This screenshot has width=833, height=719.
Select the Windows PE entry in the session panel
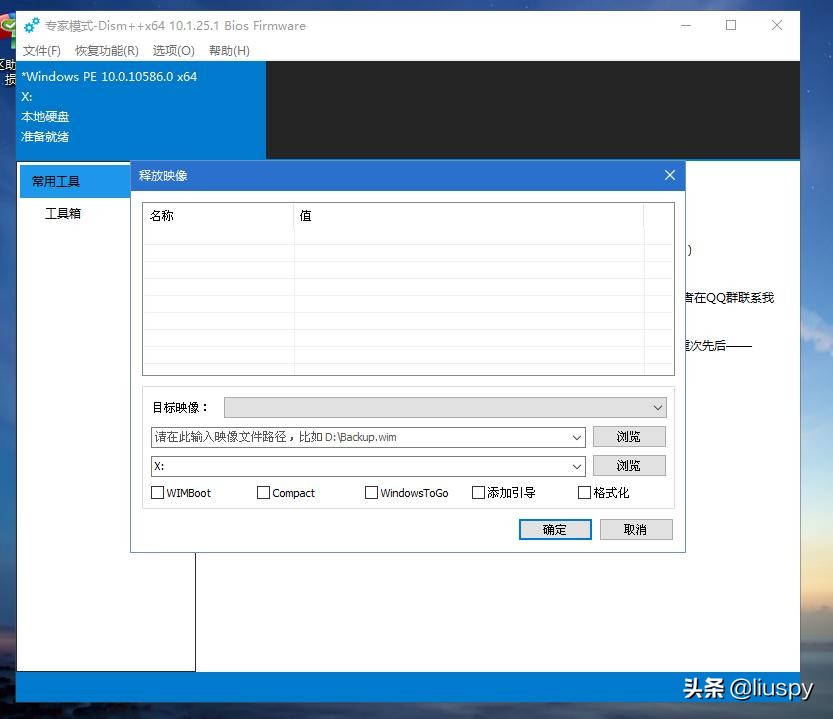click(108, 76)
